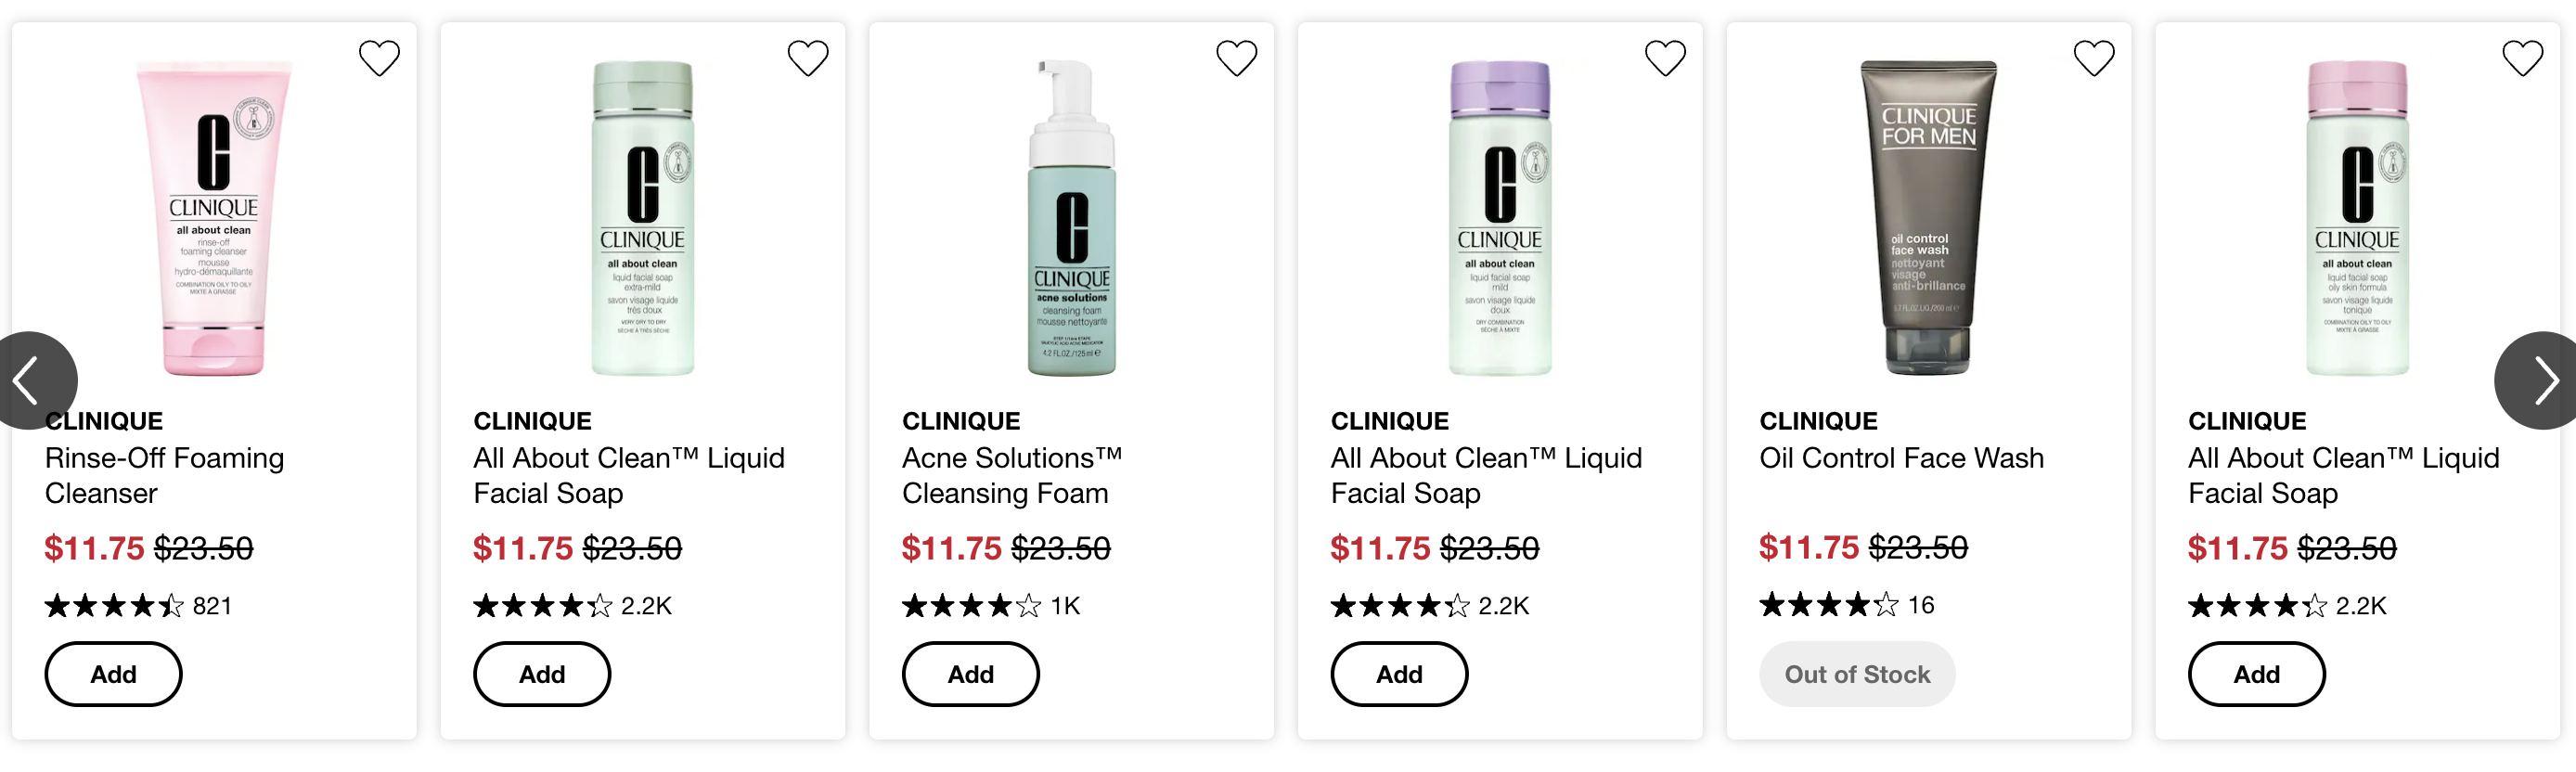Open the 821 reviews star rating
This screenshot has width=2576, height=772.
(138, 605)
